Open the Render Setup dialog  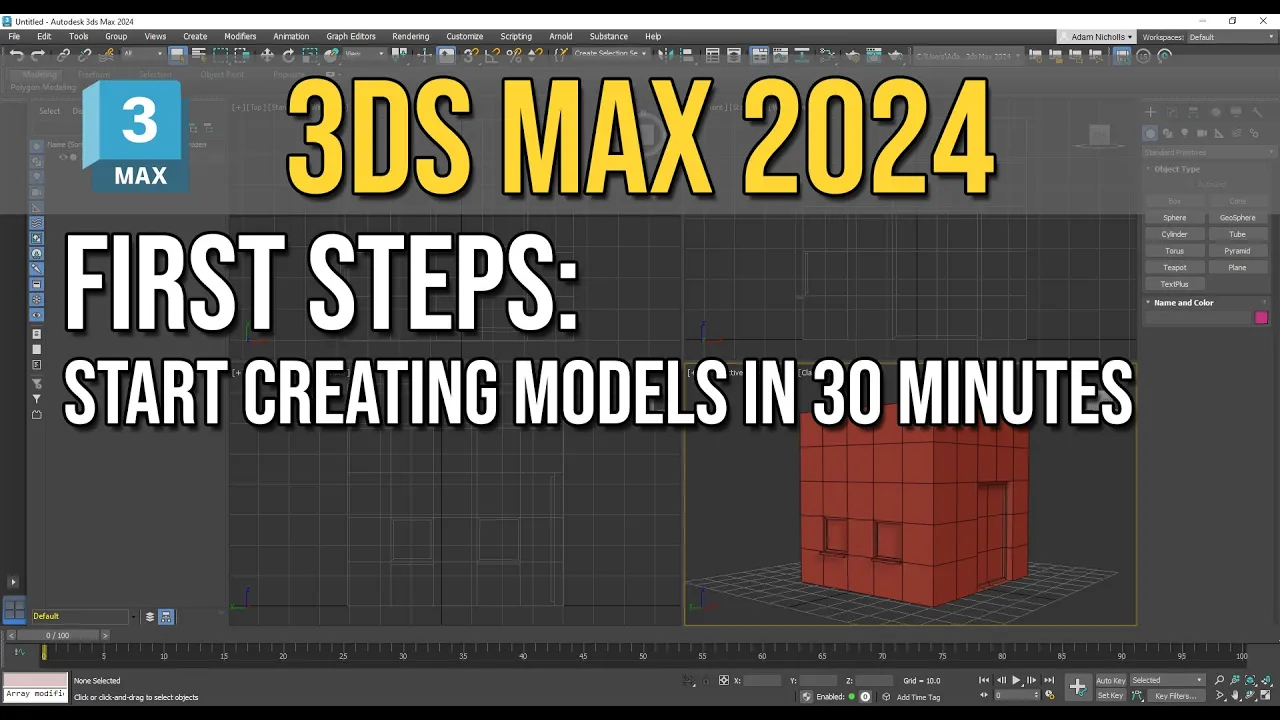coord(851,55)
